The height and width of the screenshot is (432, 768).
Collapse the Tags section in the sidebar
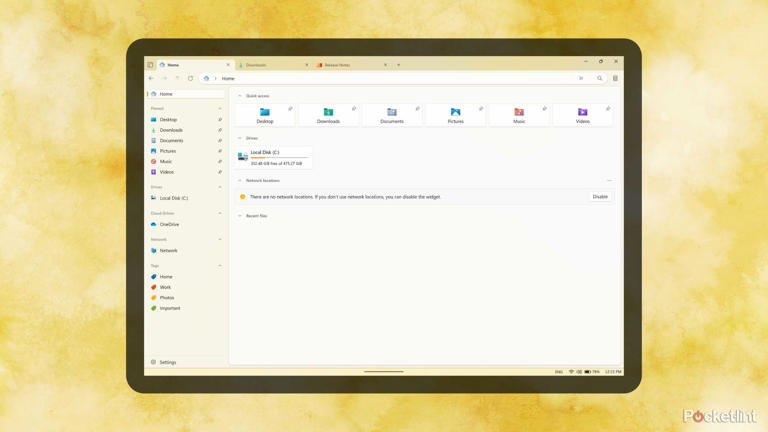tap(220, 265)
